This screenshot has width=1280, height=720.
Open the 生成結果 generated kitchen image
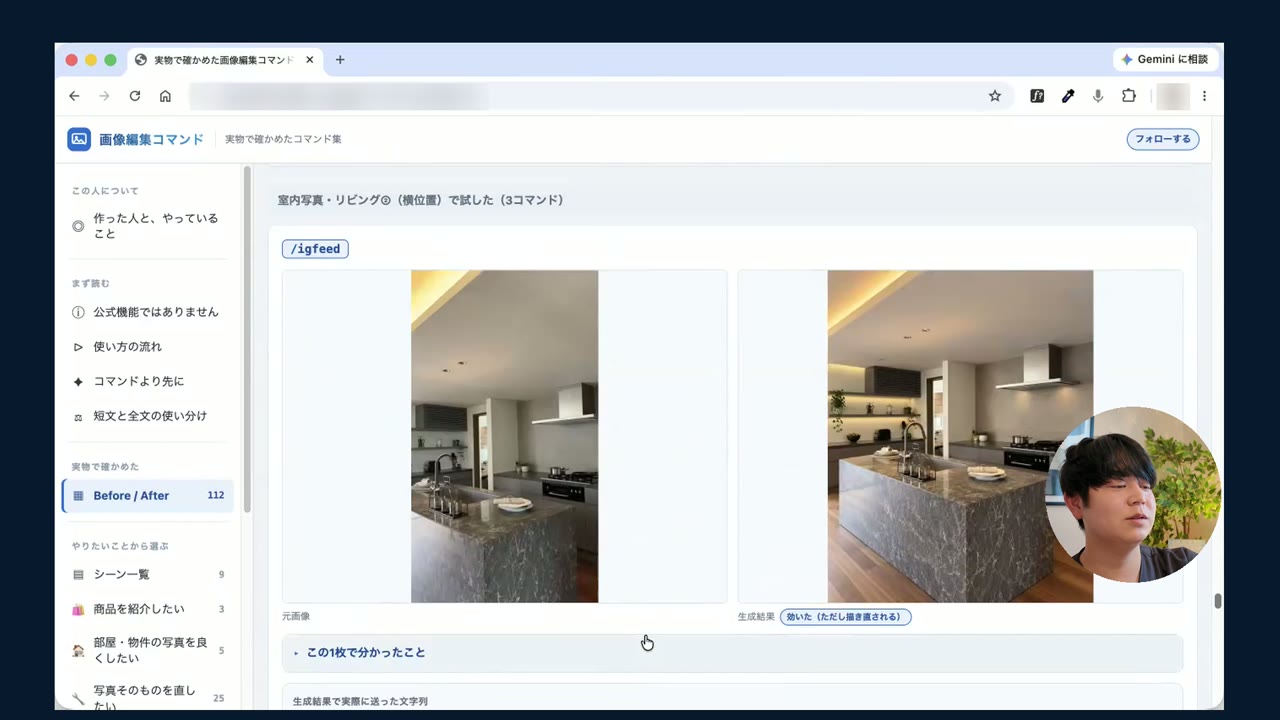click(x=960, y=436)
